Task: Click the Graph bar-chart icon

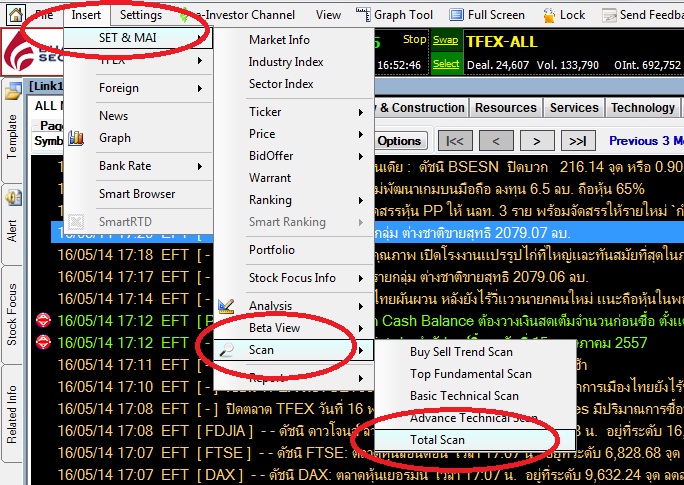Action: (76, 138)
